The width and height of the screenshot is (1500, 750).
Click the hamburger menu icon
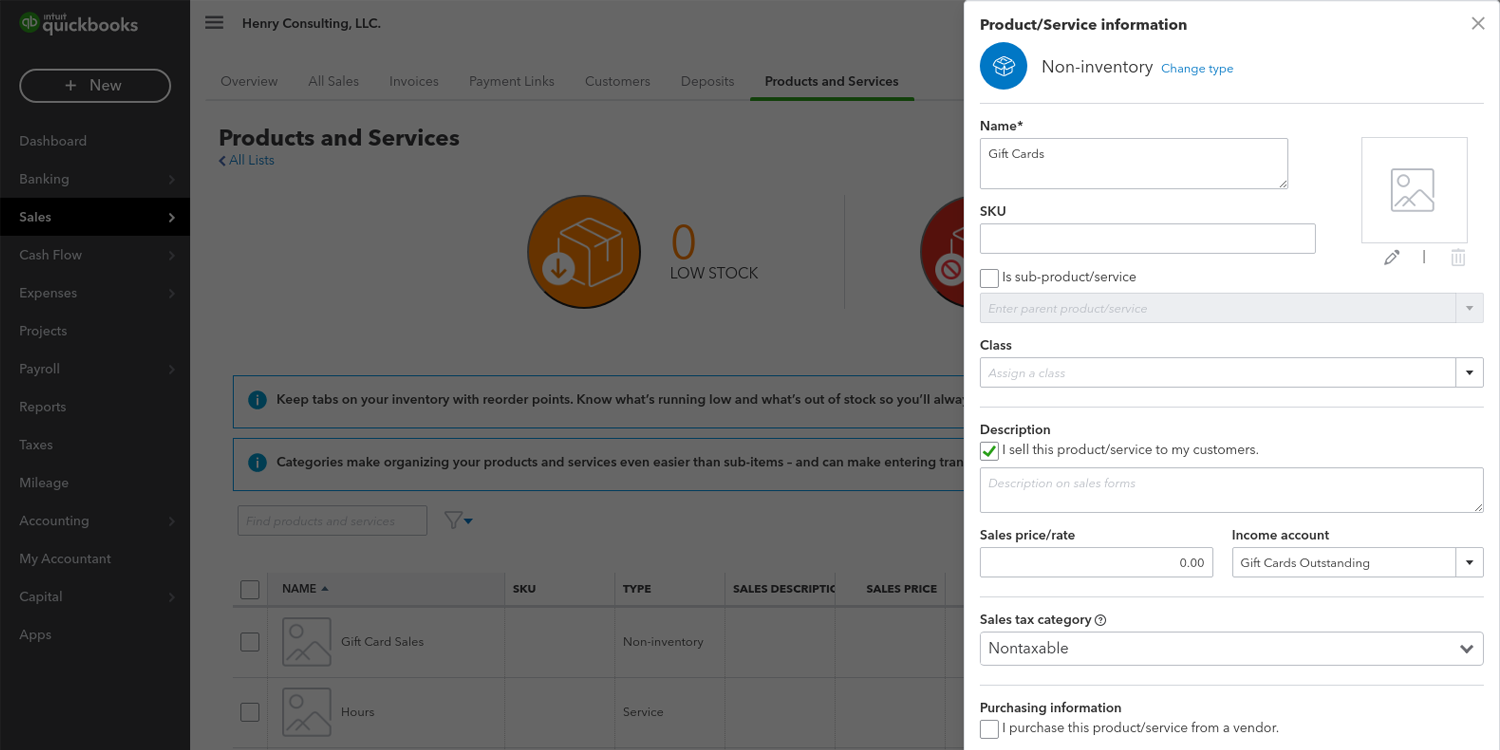point(214,23)
